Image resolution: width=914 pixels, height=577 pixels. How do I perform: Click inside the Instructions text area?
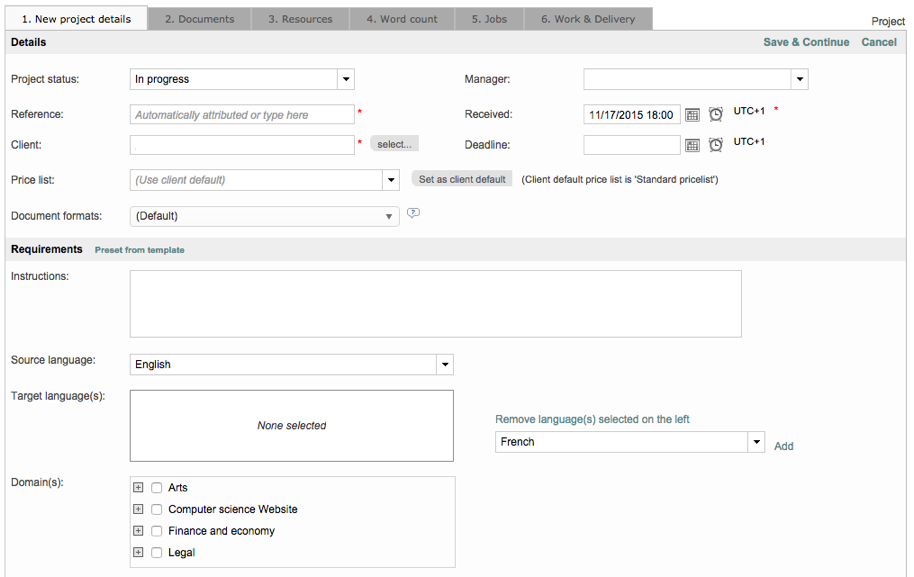435,304
